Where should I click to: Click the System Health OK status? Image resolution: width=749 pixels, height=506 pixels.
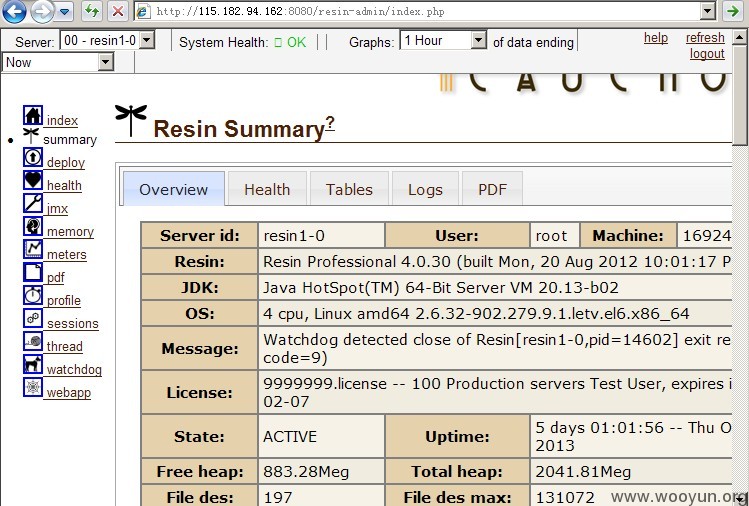coord(290,42)
